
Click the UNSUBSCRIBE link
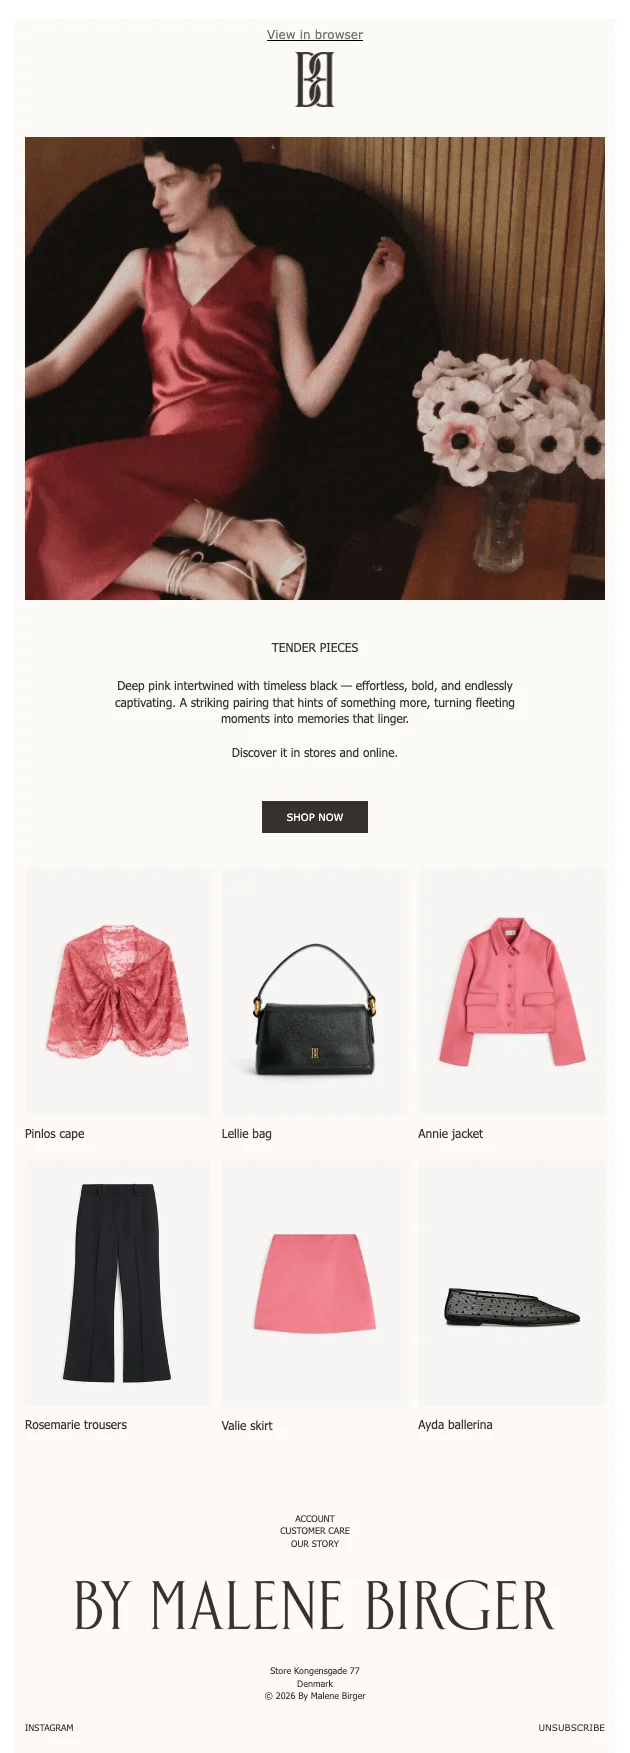click(572, 1728)
